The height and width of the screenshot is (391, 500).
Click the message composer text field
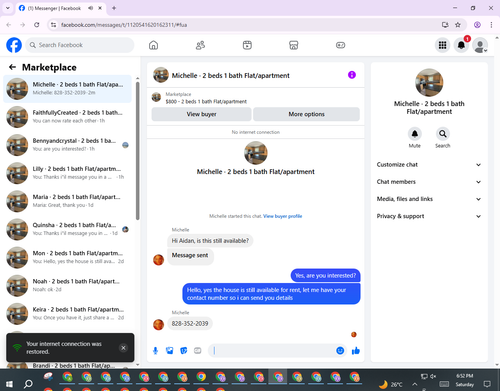[x=273, y=351]
